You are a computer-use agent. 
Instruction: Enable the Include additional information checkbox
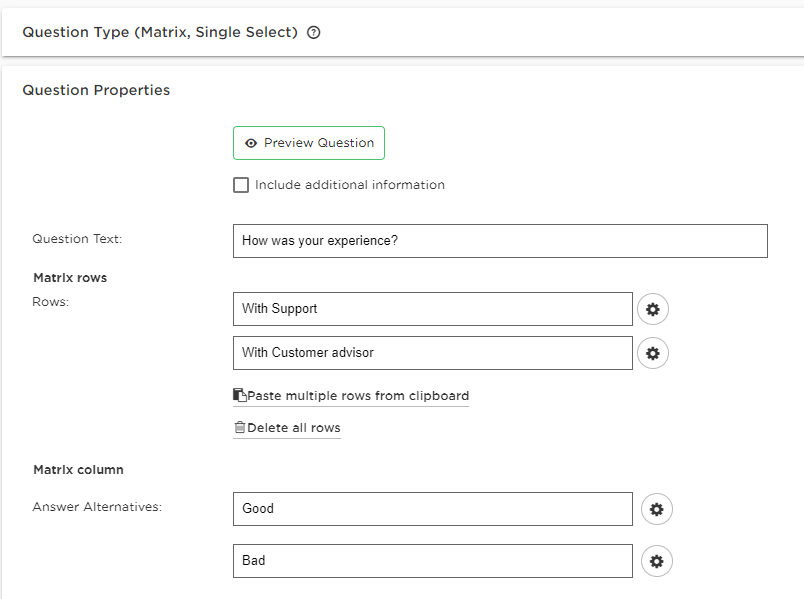tap(241, 185)
